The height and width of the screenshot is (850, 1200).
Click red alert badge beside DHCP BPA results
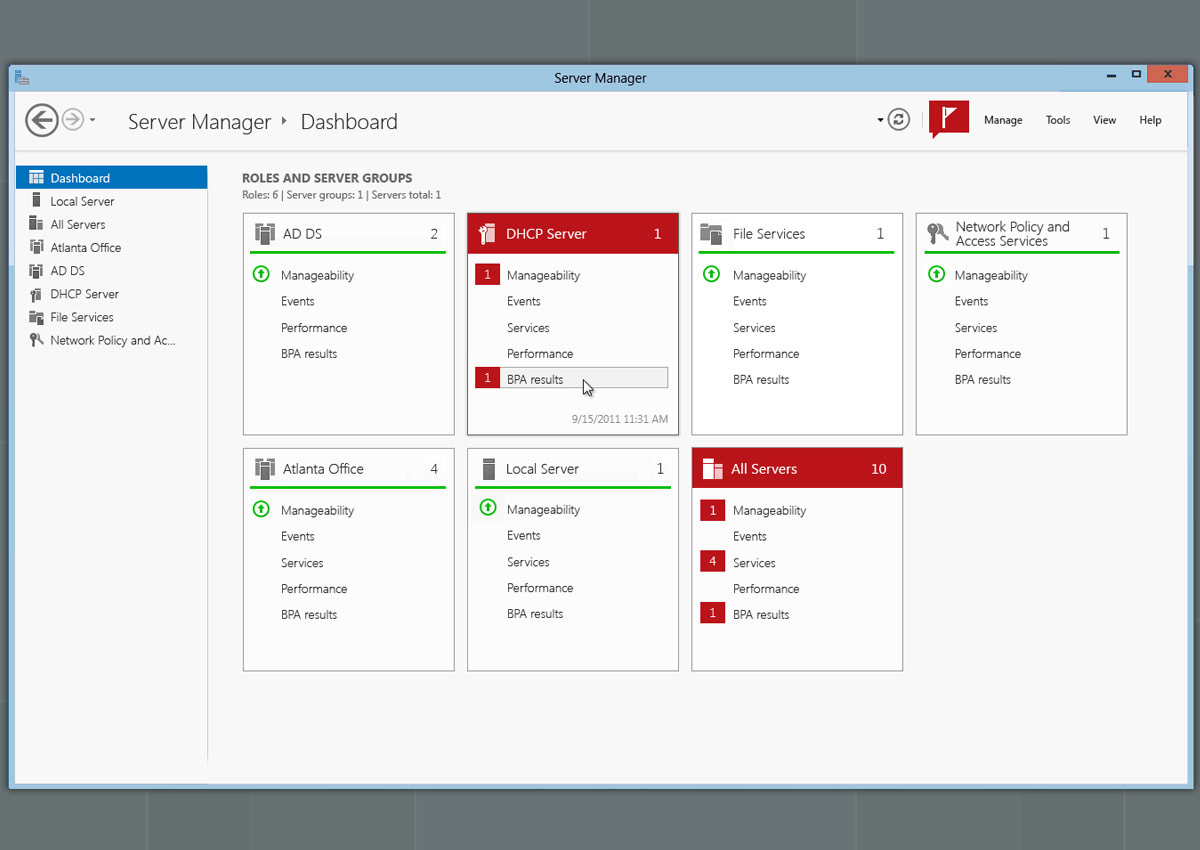(487, 378)
